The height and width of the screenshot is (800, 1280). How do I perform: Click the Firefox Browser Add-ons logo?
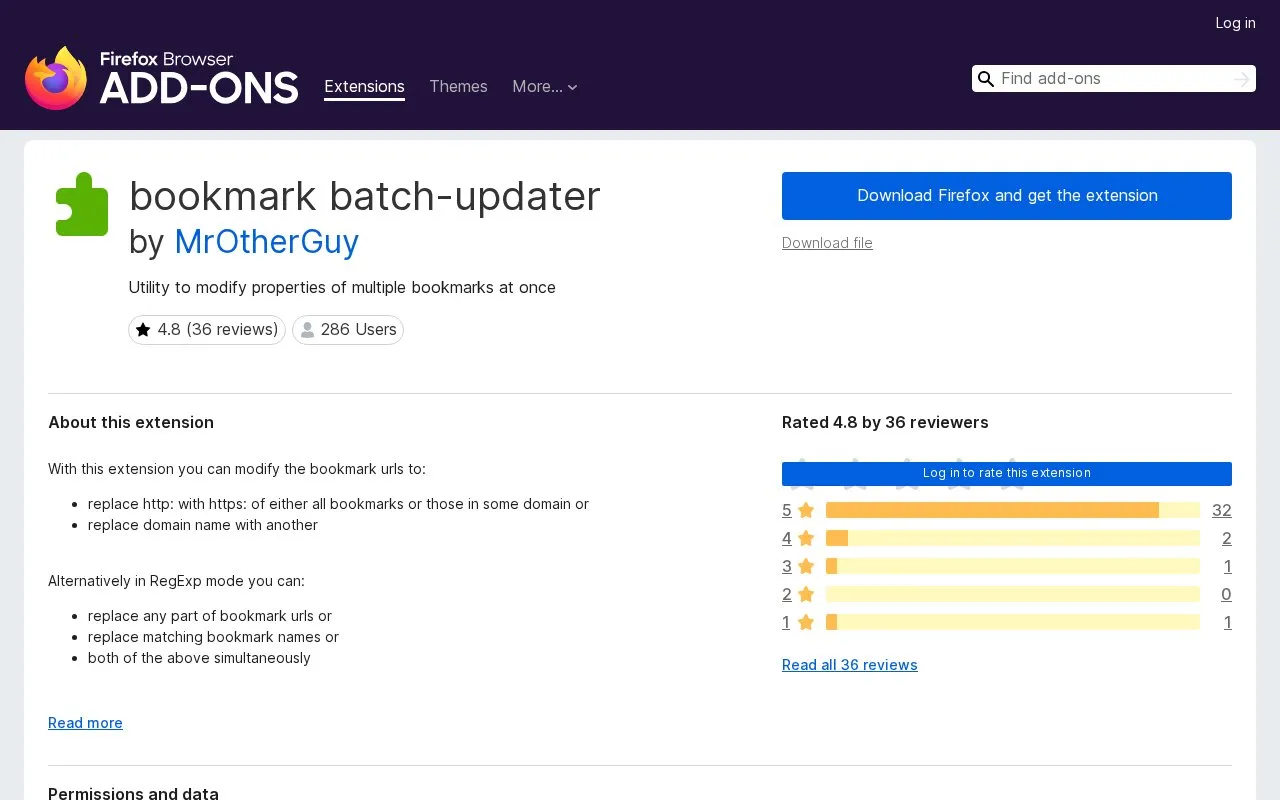point(162,77)
